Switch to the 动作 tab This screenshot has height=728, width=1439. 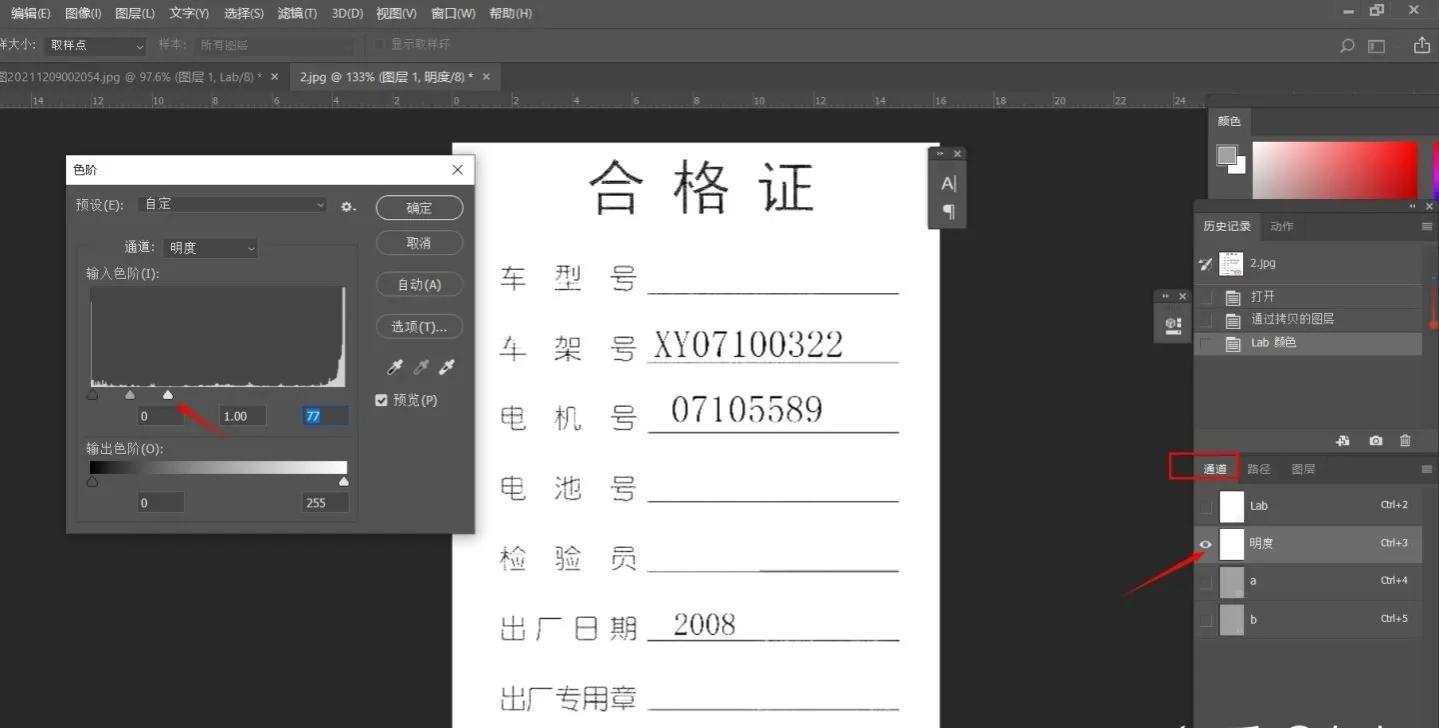[x=1282, y=227]
